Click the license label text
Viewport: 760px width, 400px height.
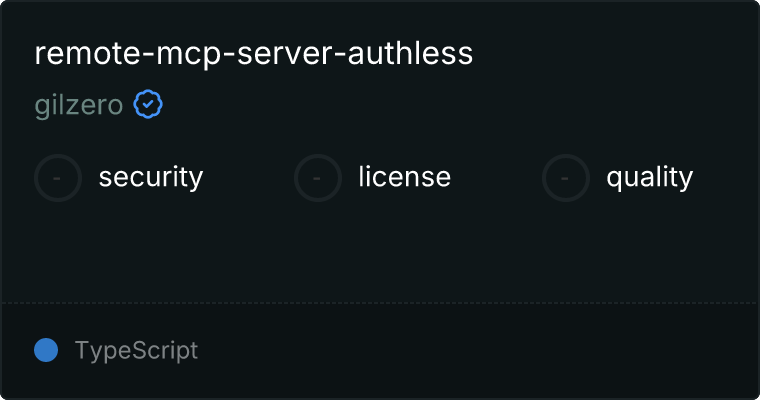coord(405,176)
